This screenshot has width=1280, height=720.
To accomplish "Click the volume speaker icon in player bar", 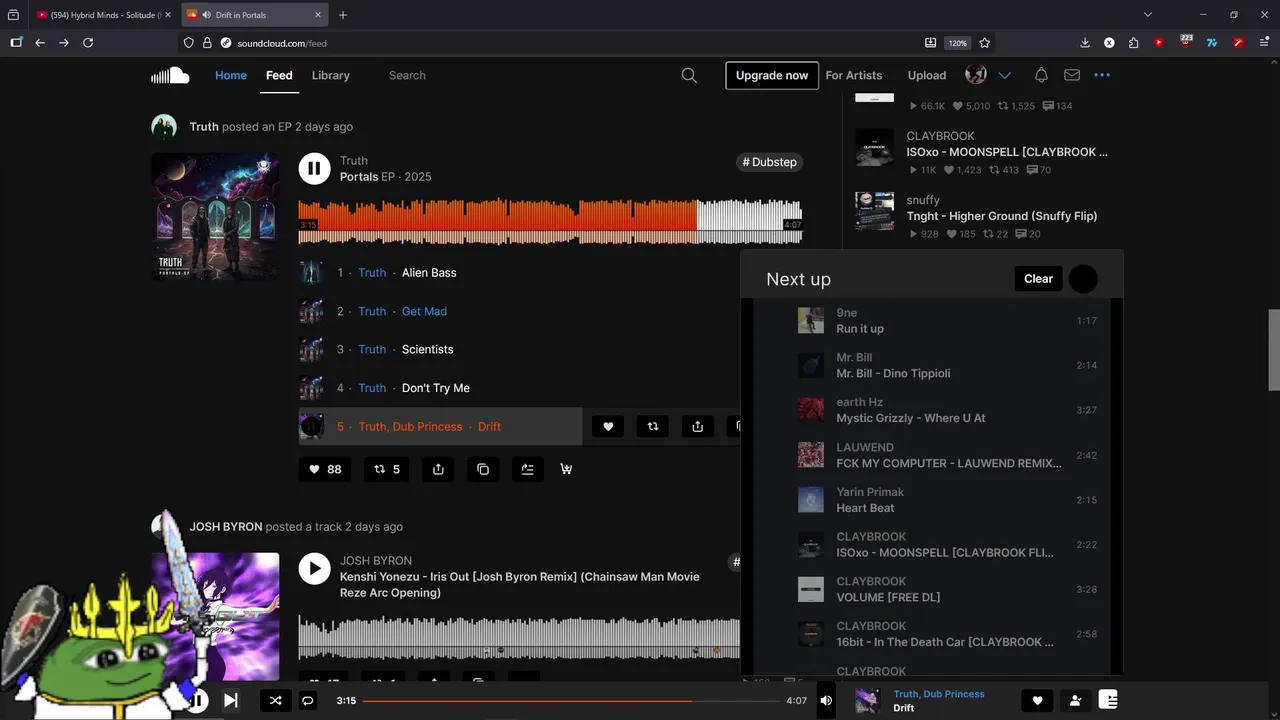I will point(826,700).
